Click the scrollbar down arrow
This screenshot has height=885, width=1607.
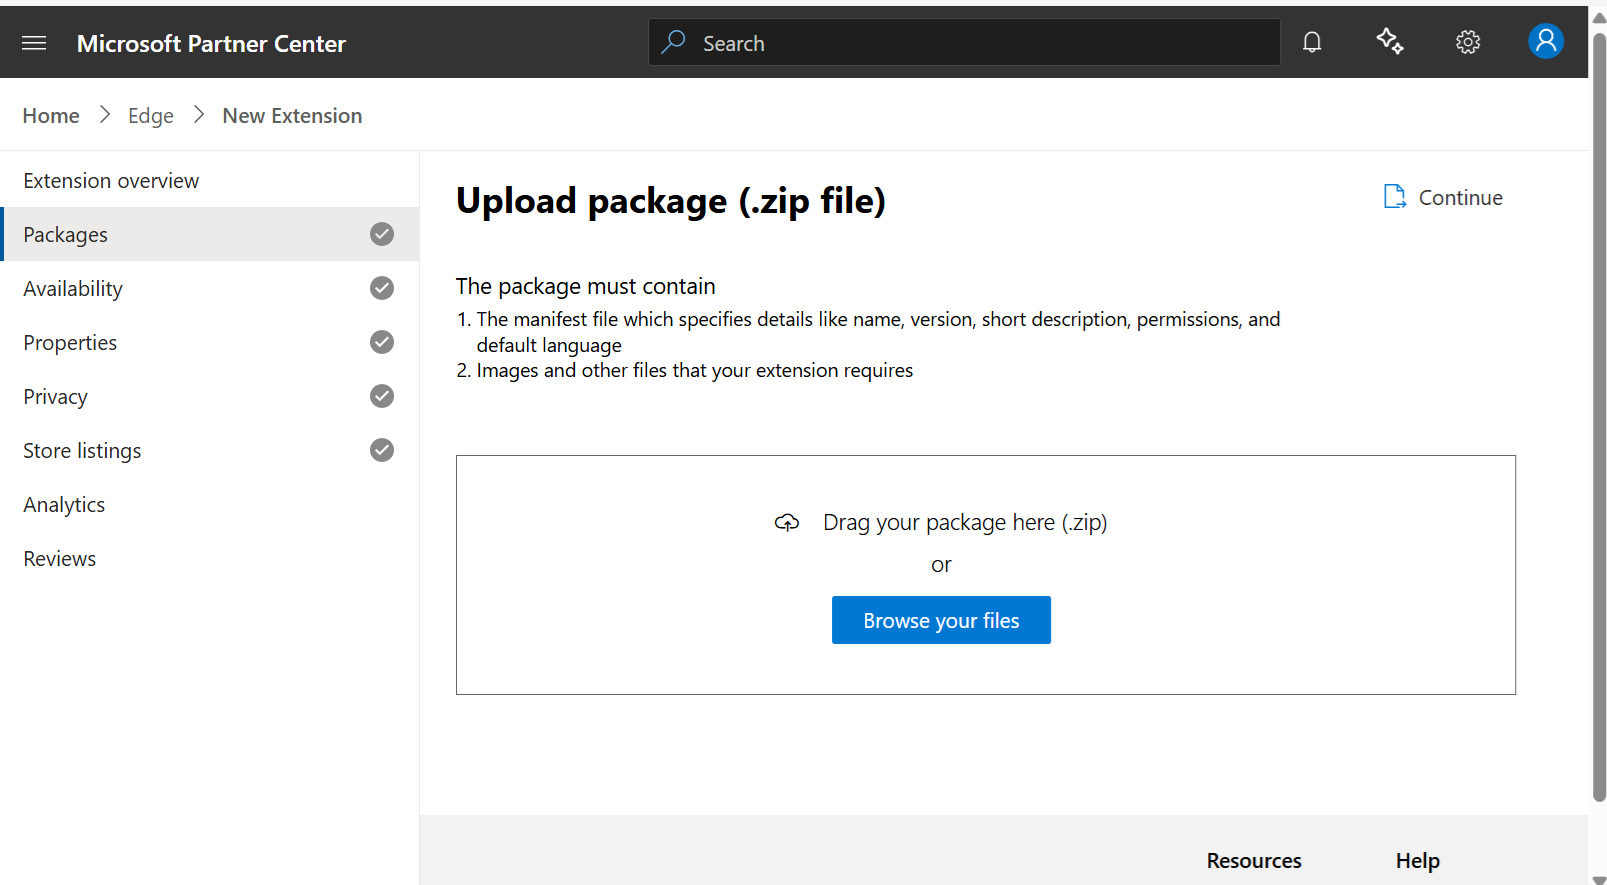click(1599, 879)
